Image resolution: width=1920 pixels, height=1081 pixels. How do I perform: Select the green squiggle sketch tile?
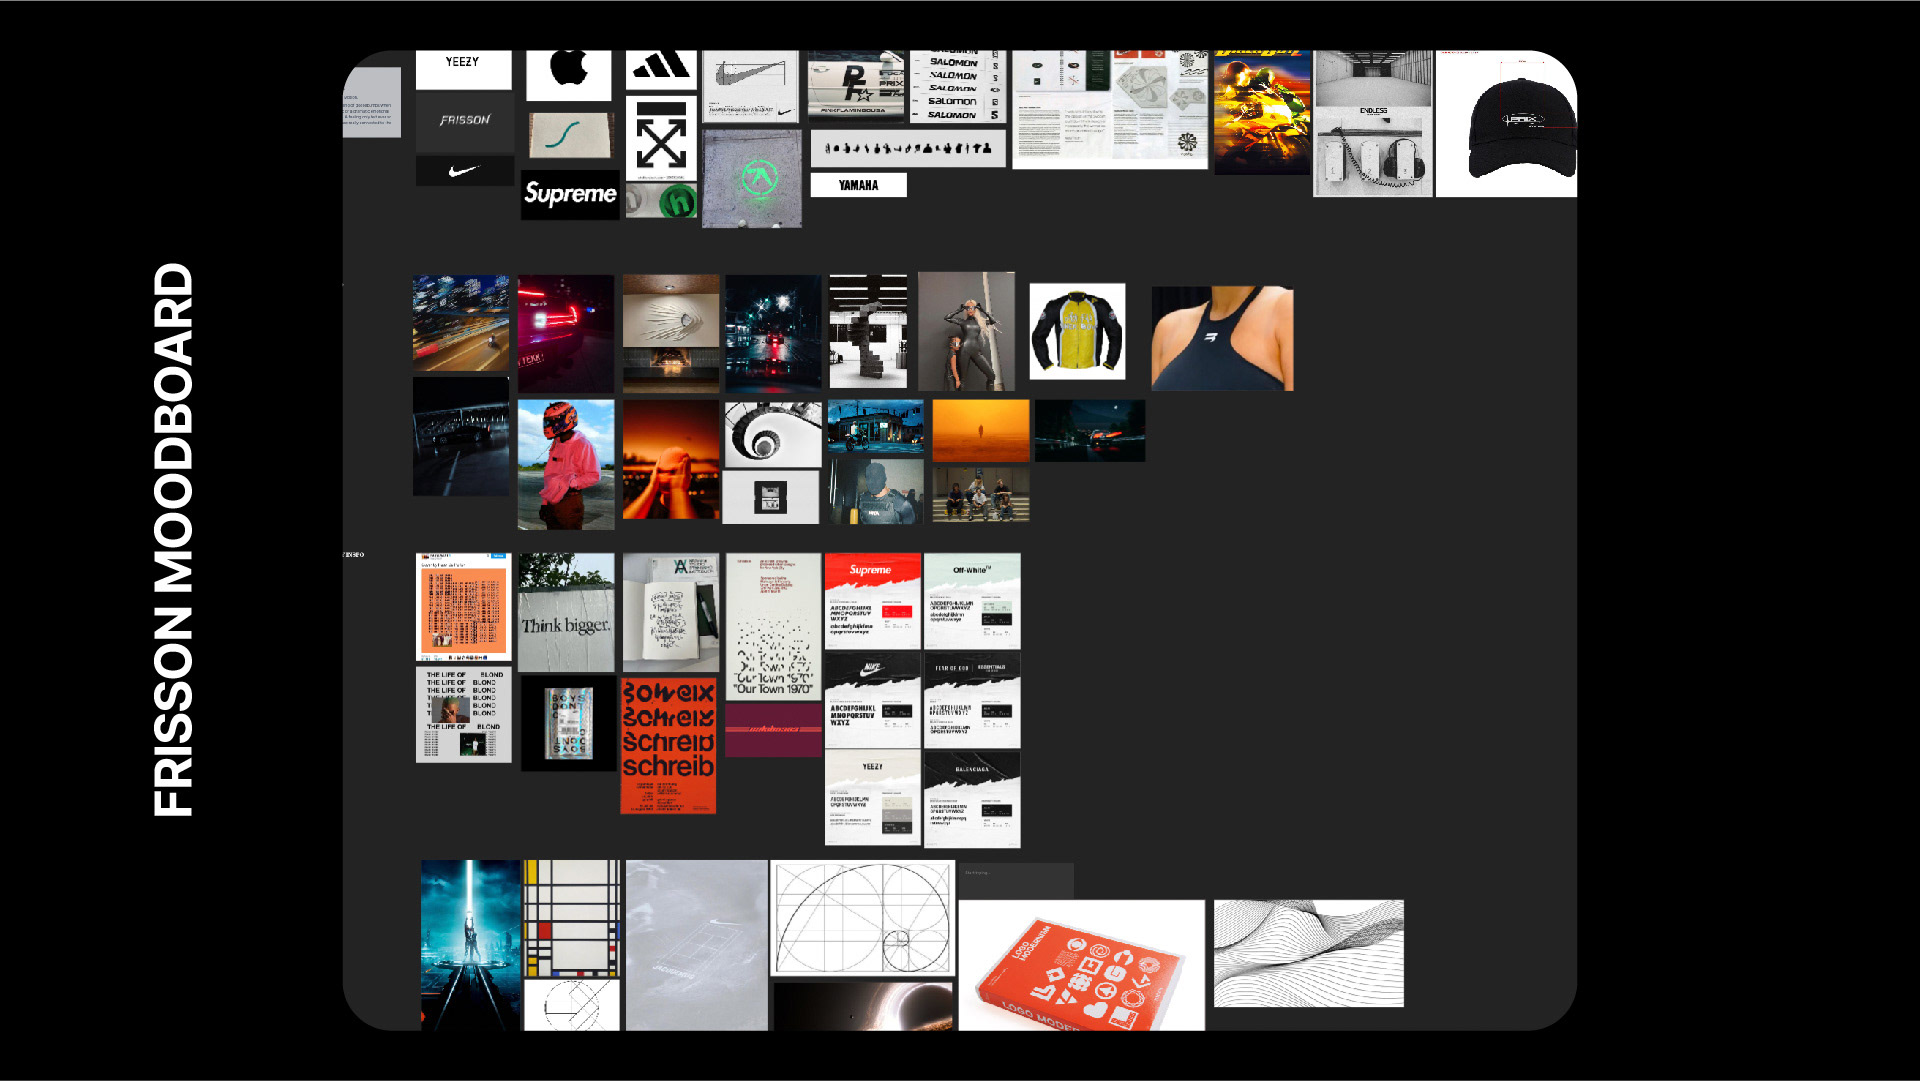(x=570, y=135)
